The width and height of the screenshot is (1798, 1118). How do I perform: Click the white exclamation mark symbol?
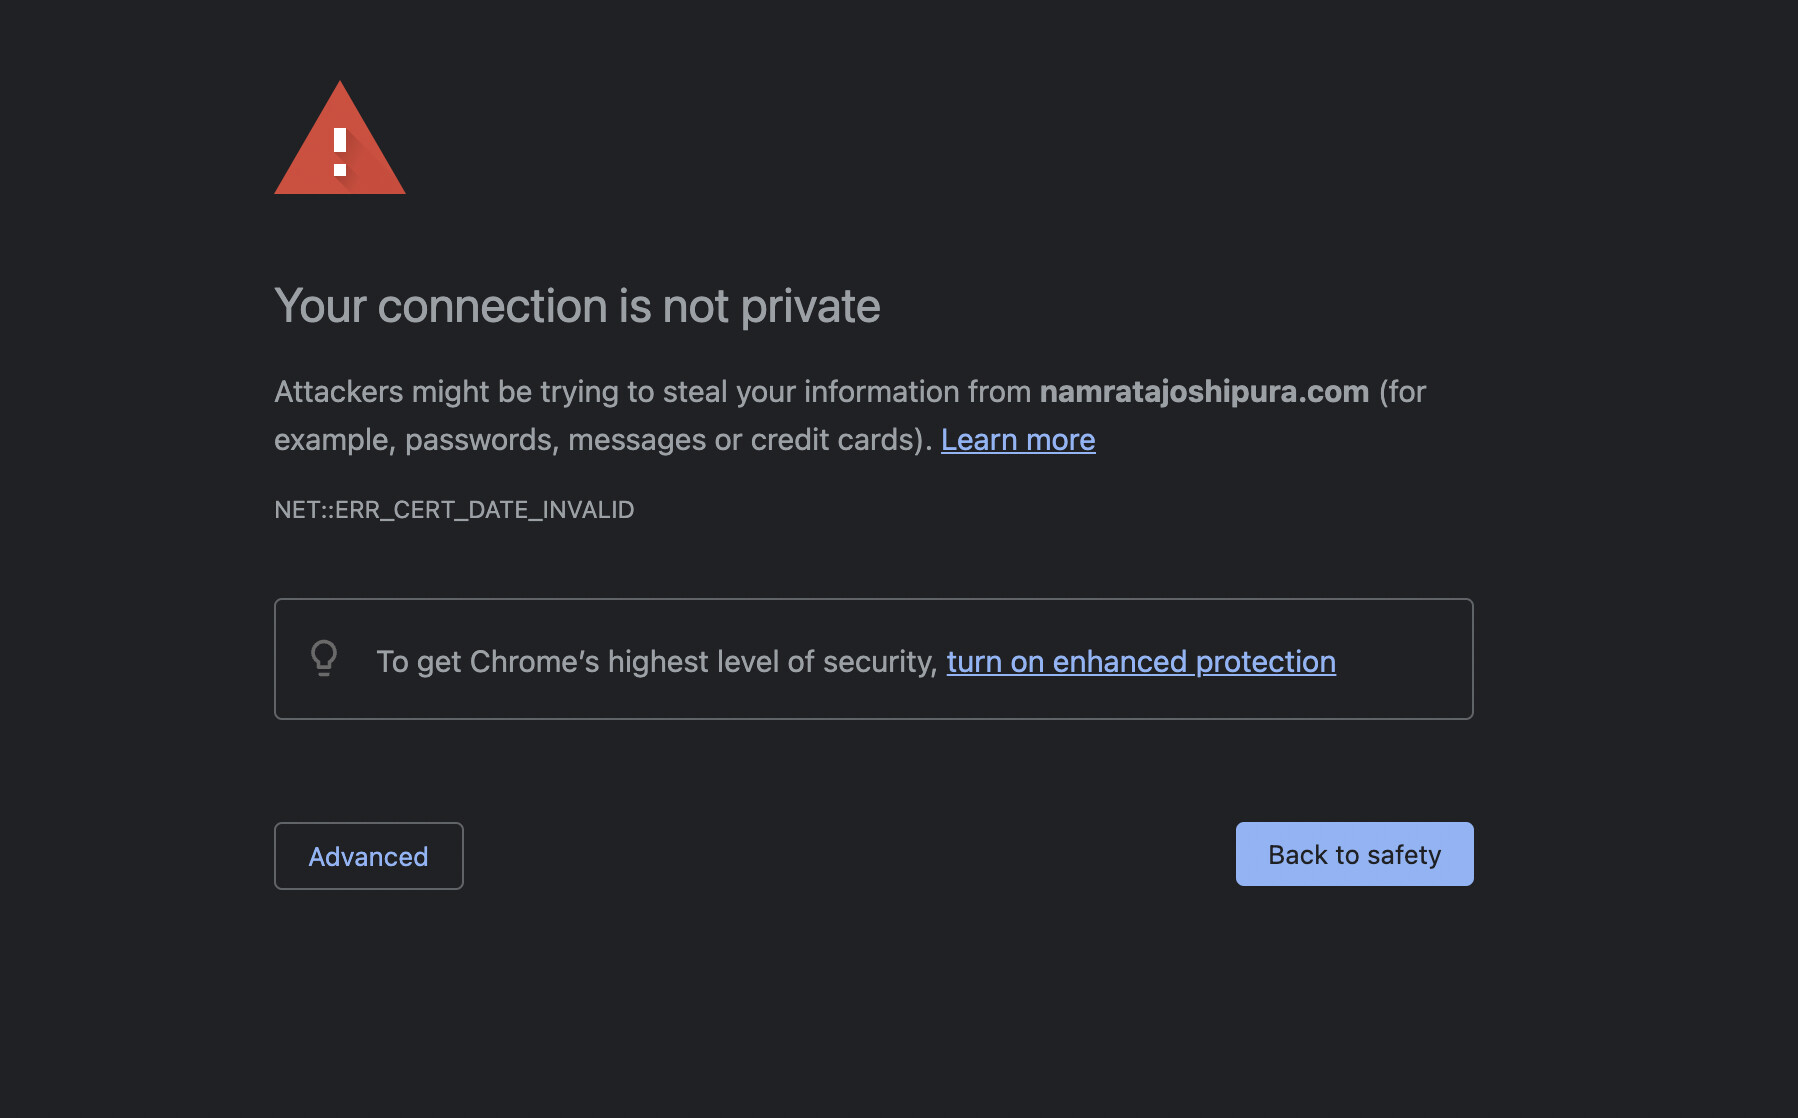[340, 151]
